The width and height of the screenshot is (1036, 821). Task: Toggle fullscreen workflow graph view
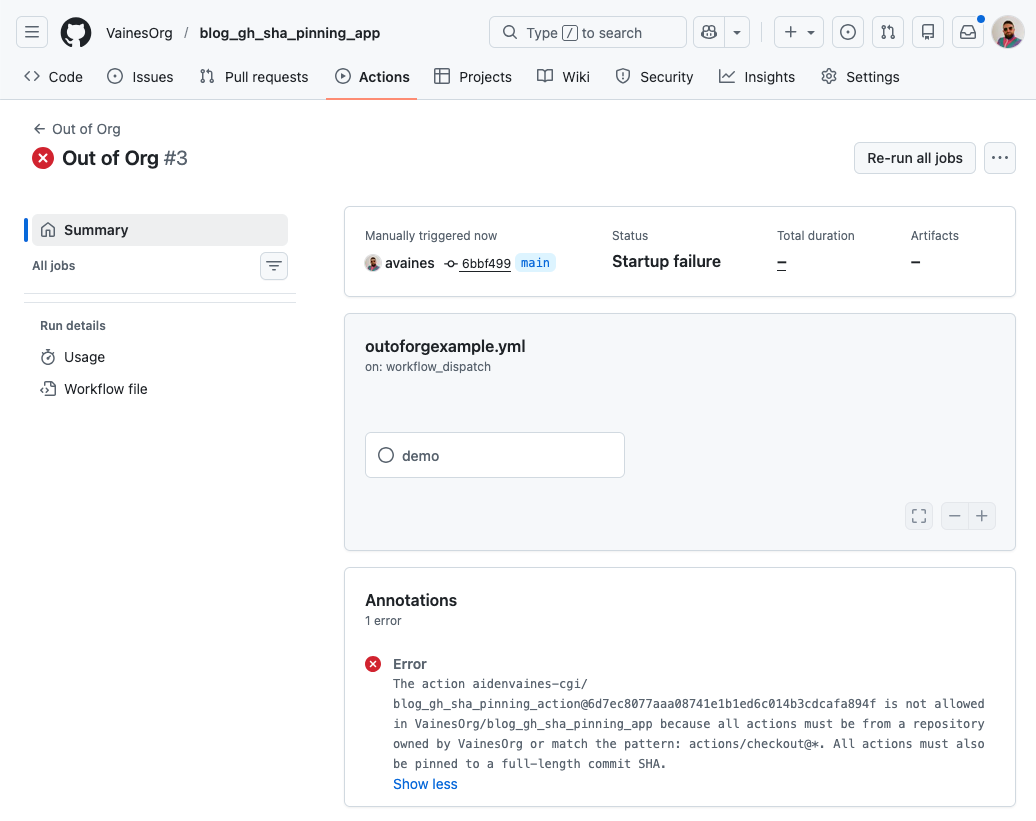918,516
